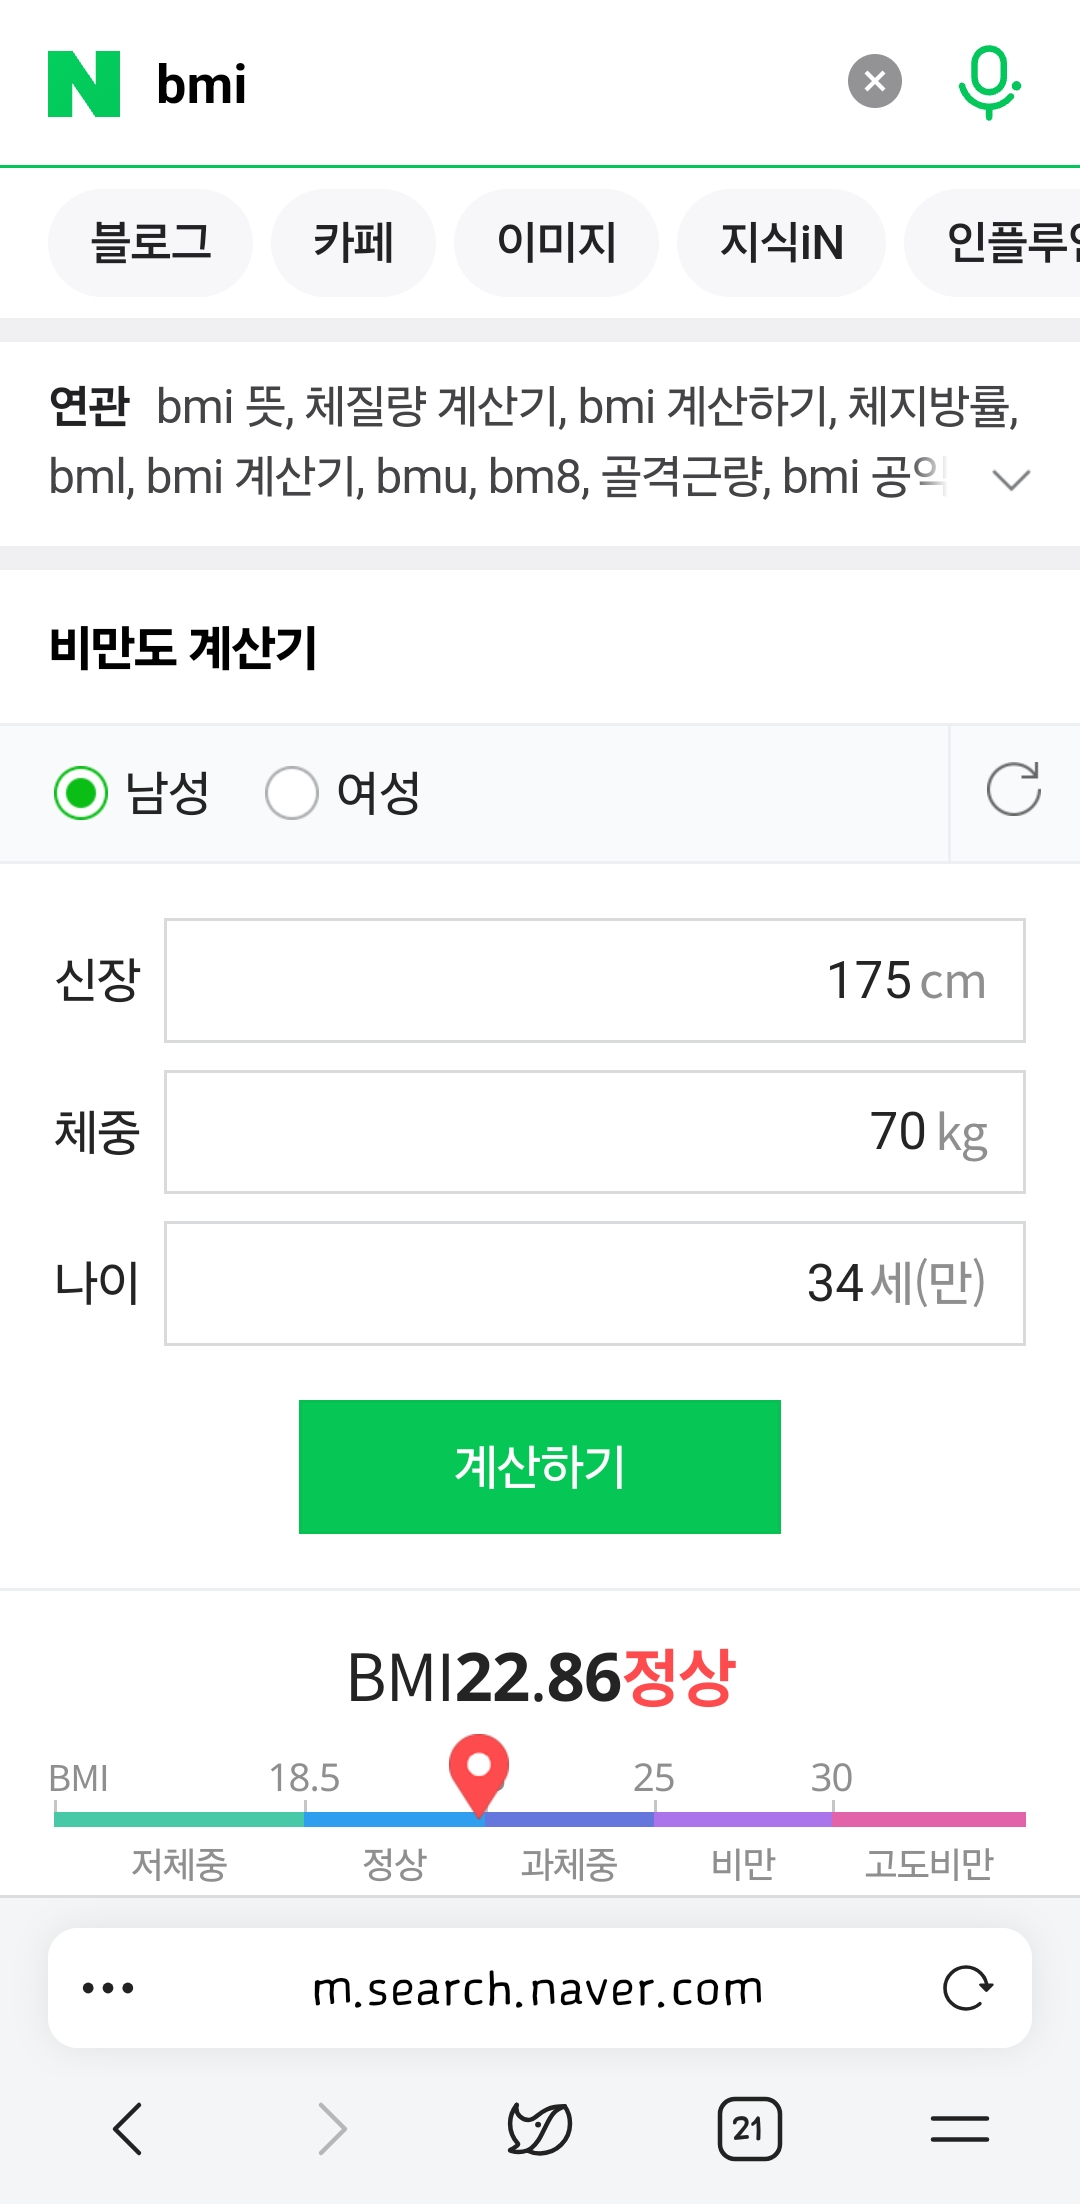Select the 여성 radio button
1080x2204 pixels.
[292, 793]
